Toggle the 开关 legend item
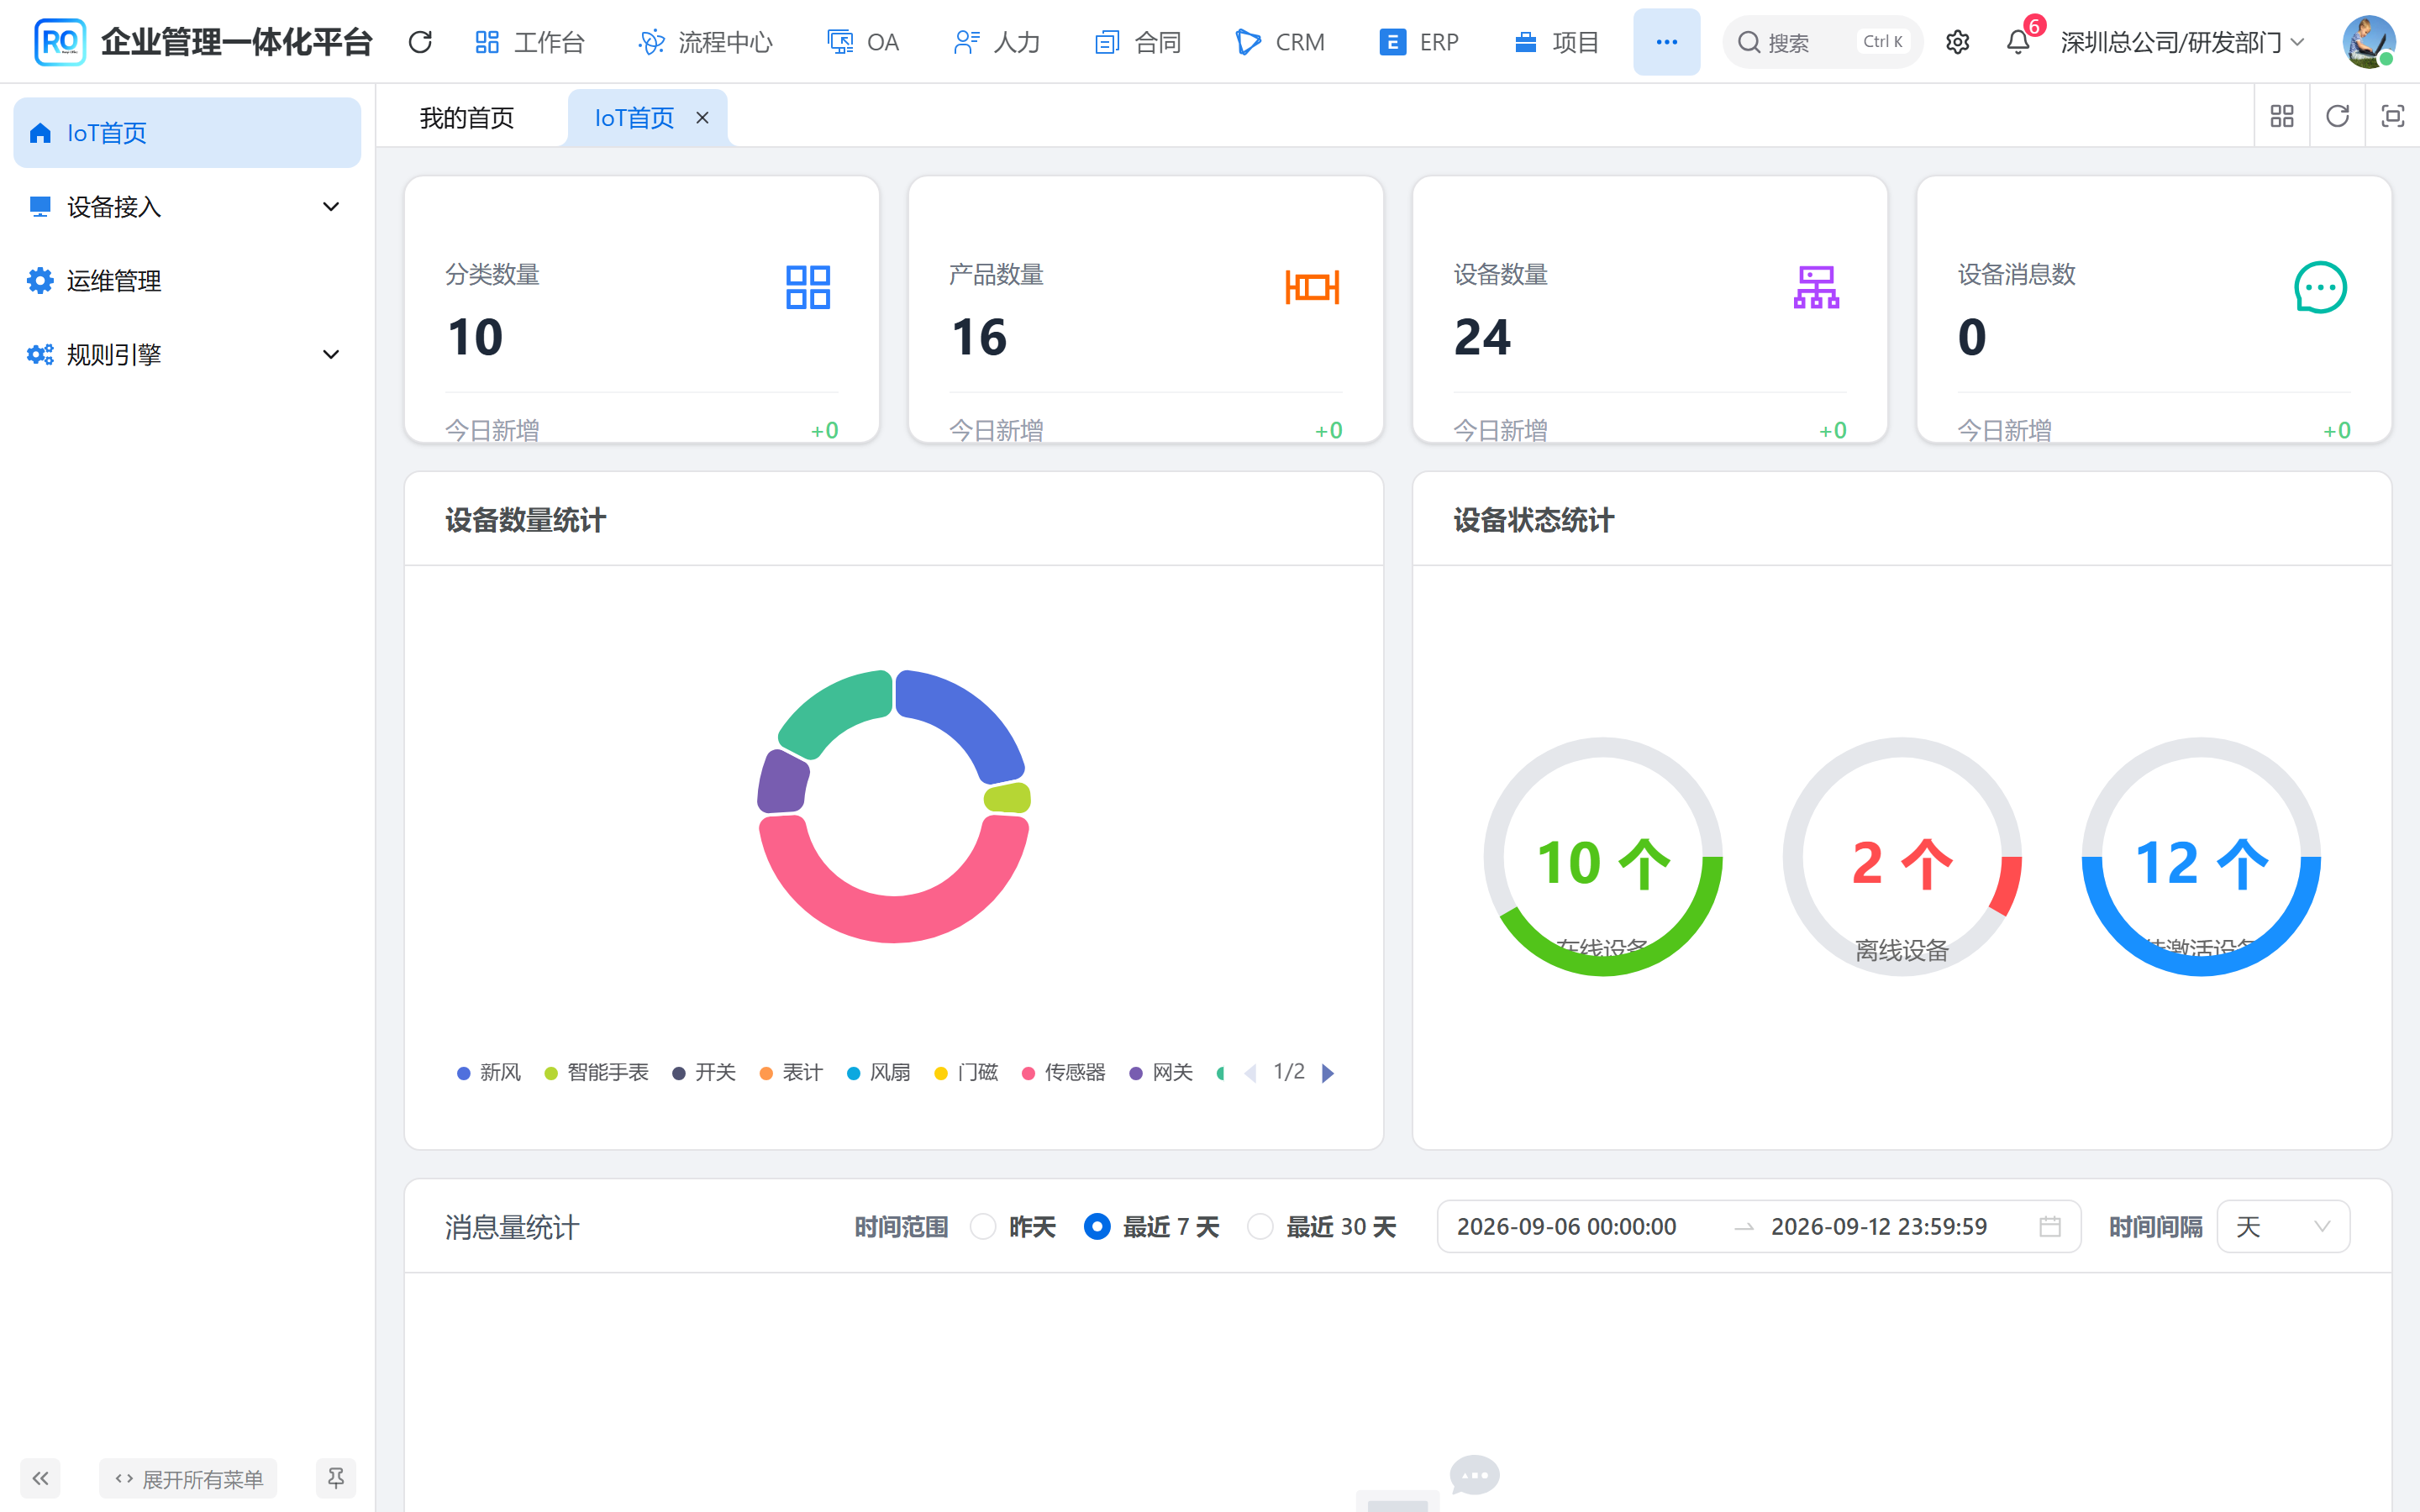Viewport: 2420px width, 1512px height. click(704, 1072)
